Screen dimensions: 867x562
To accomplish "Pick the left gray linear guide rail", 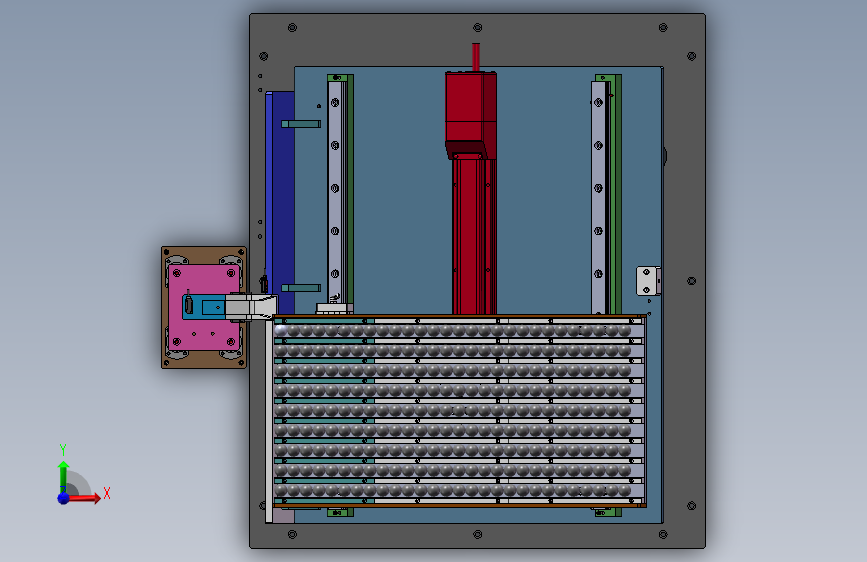I will pos(335,196).
